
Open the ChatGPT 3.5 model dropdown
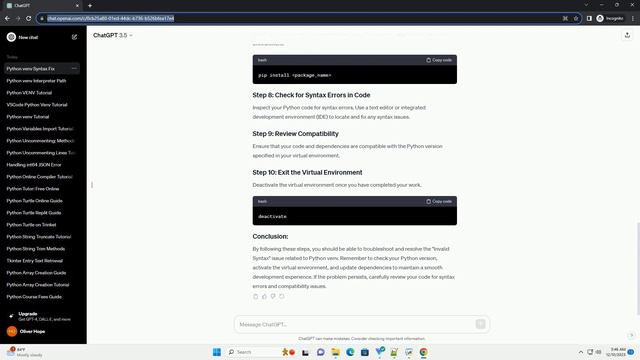113,36
